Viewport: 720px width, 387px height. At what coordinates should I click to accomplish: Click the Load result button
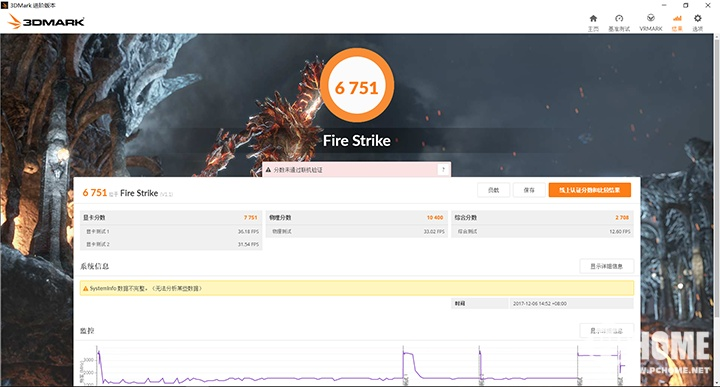coord(493,190)
